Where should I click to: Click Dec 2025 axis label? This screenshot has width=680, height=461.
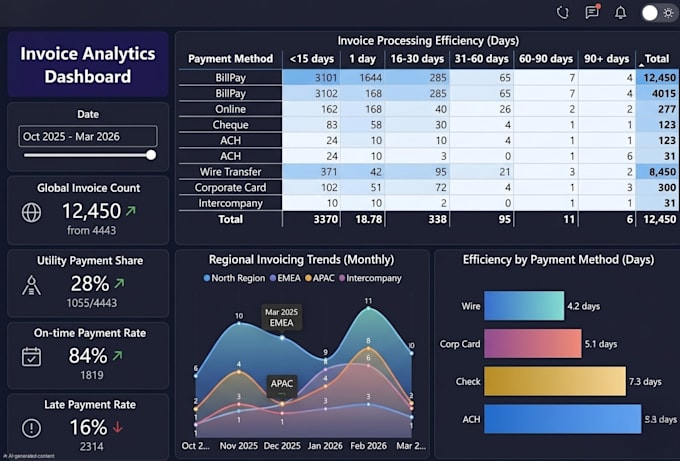click(x=282, y=446)
